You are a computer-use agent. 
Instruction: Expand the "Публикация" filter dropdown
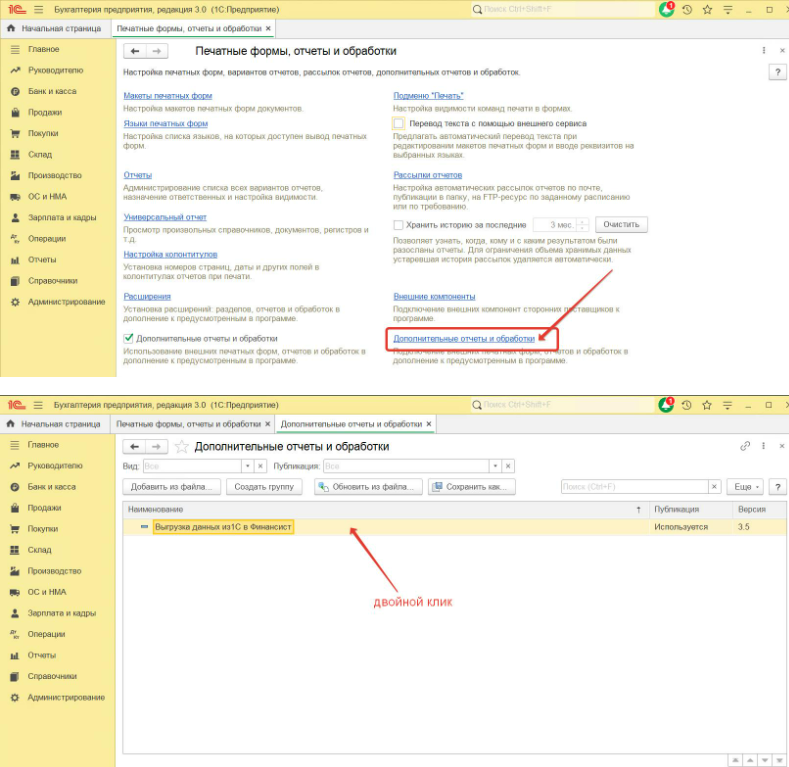494,466
